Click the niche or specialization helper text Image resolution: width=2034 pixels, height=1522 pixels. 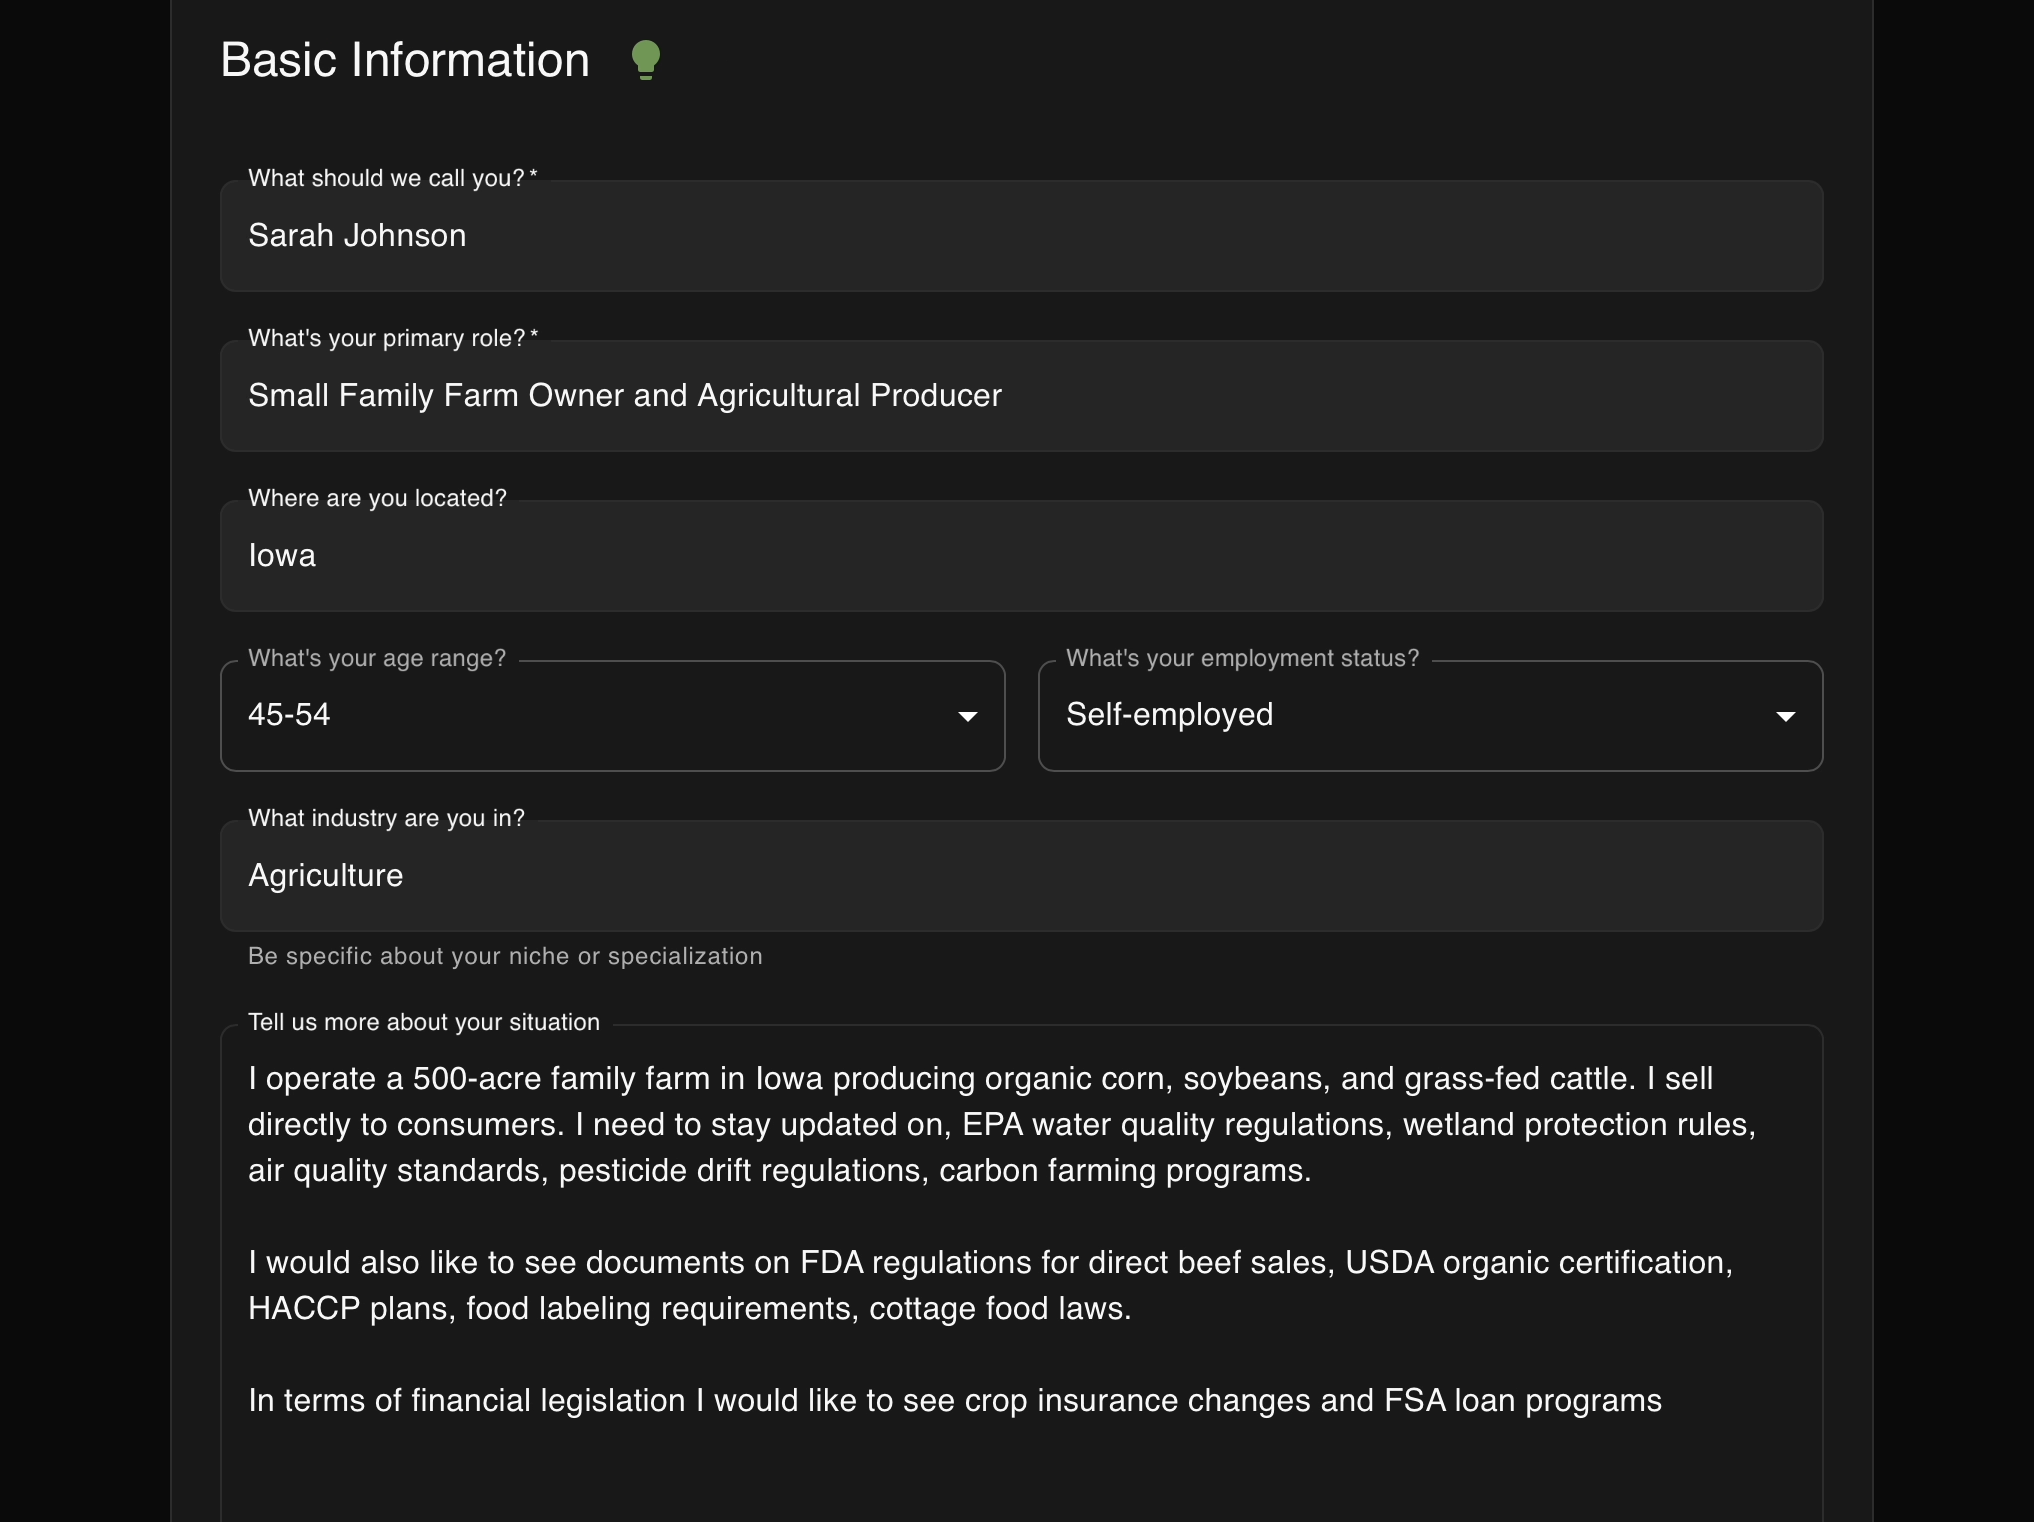(505, 956)
